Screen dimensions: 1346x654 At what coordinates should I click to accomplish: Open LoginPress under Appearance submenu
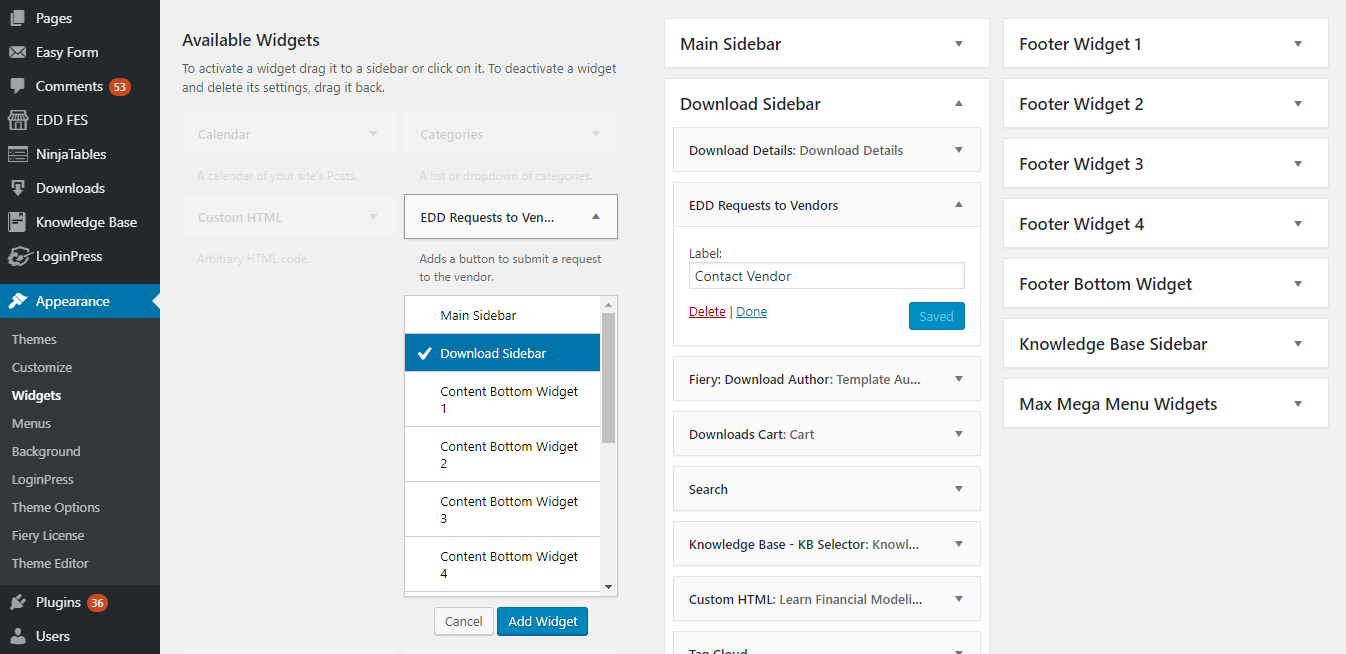tap(43, 479)
